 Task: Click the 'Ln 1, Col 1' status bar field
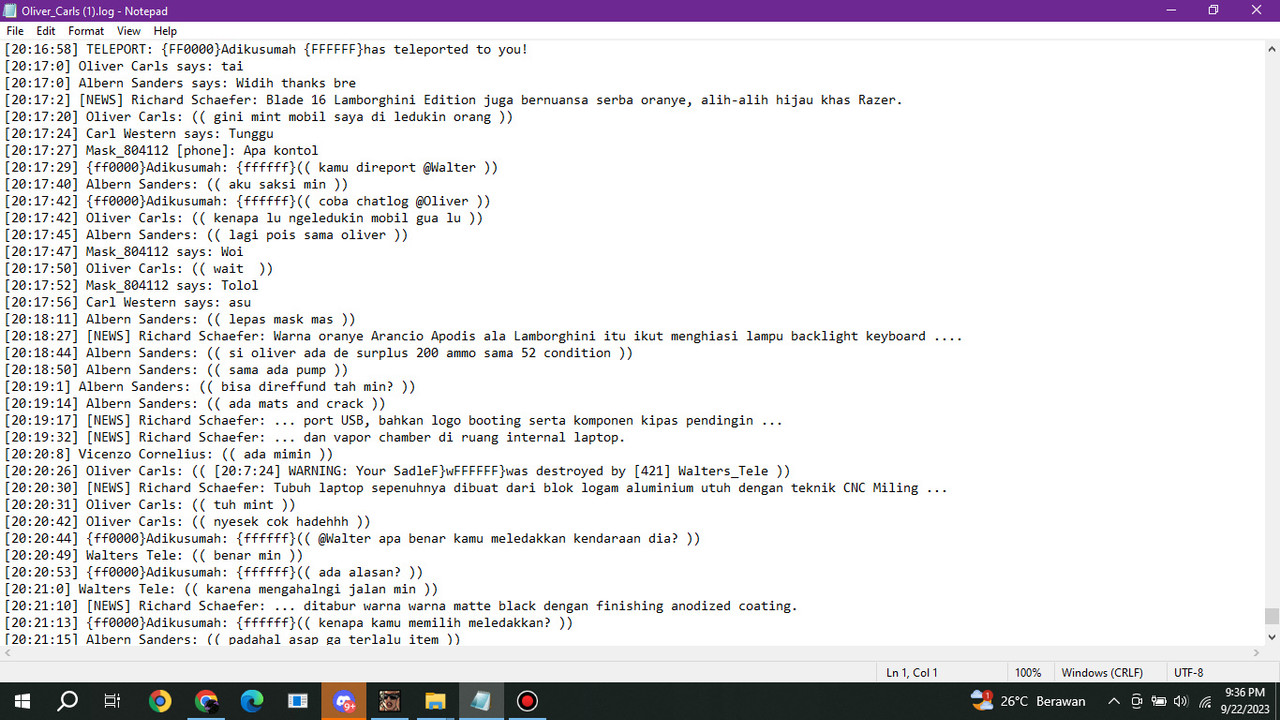(x=912, y=673)
